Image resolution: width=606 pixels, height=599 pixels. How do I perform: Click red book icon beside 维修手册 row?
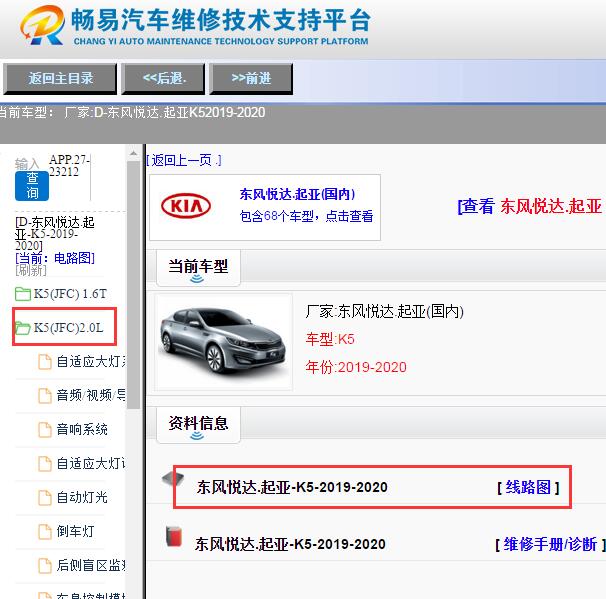[174, 536]
